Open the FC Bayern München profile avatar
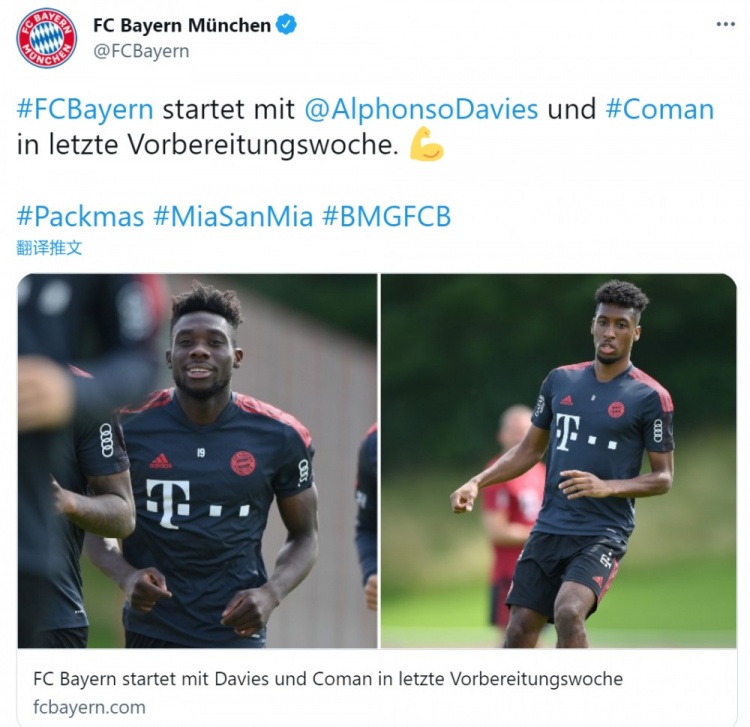The image size is (750, 727). click(46, 37)
